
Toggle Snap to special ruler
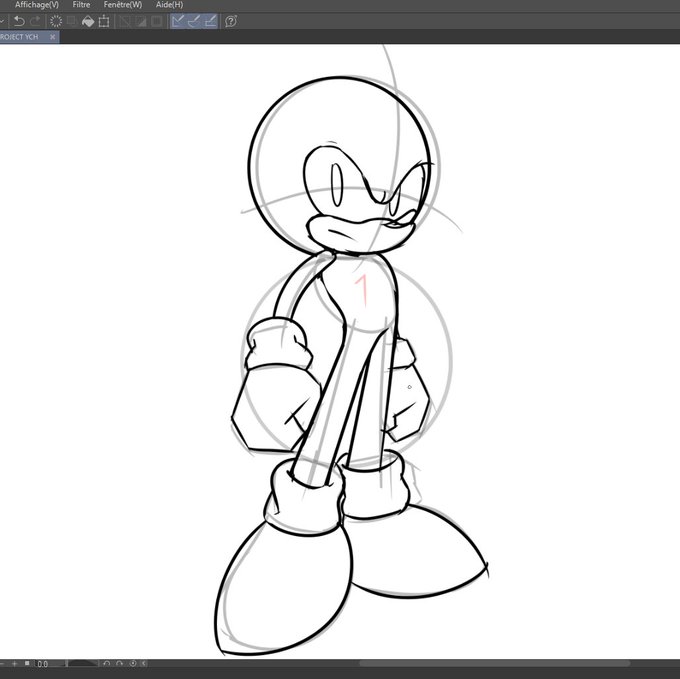194,21
